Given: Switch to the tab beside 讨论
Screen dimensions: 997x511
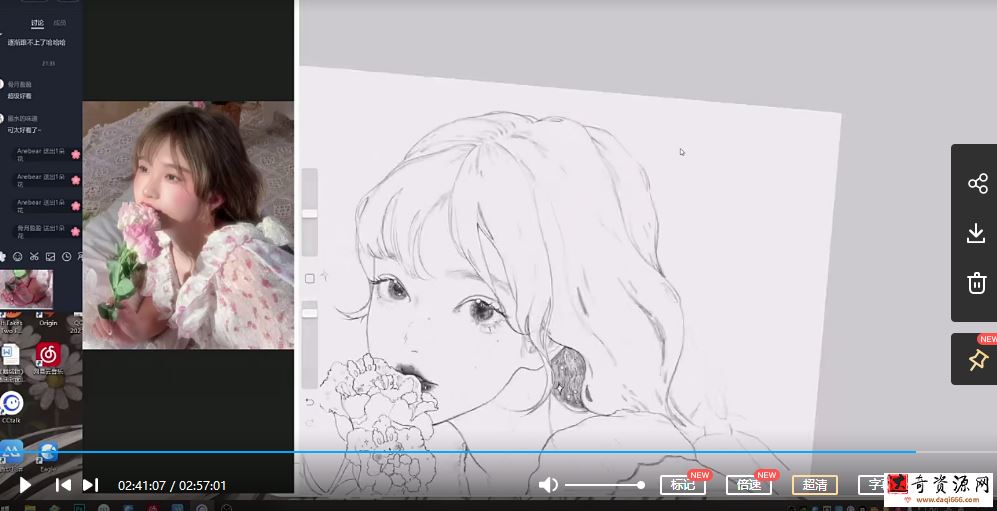Looking at the screenshot, I should point(60,23).
